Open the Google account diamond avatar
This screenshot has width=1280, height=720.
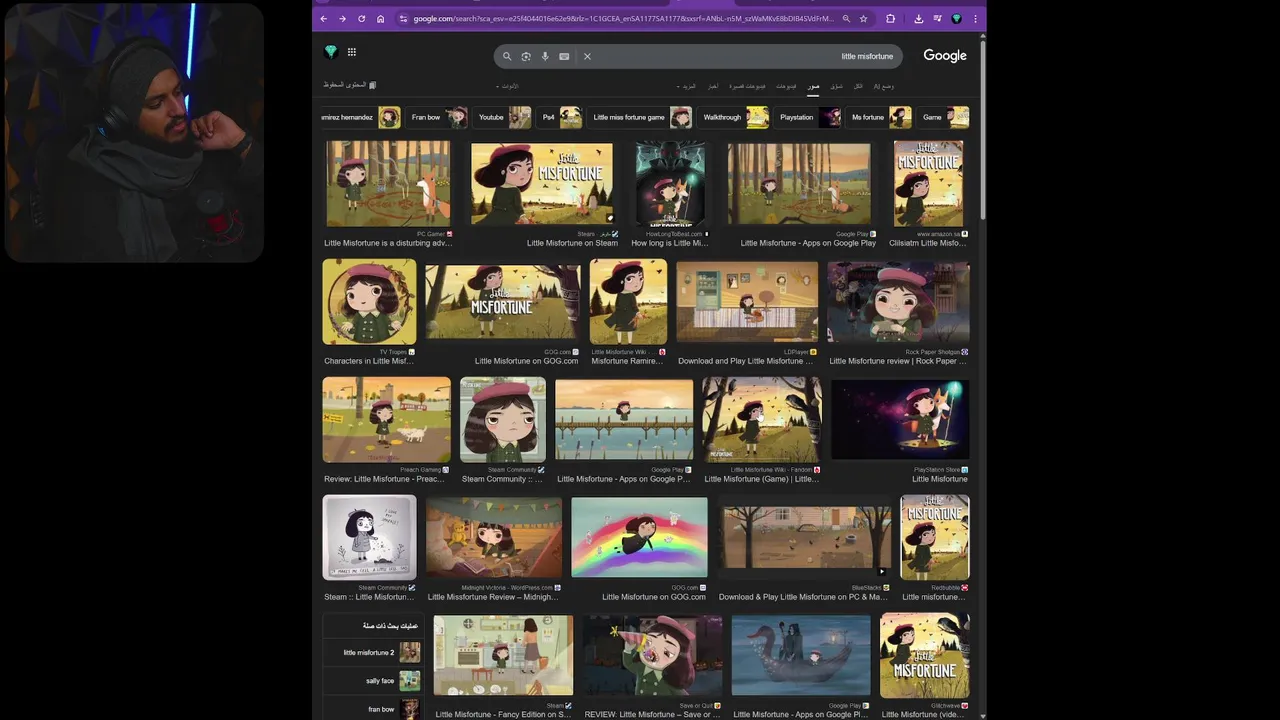point(331,52)
